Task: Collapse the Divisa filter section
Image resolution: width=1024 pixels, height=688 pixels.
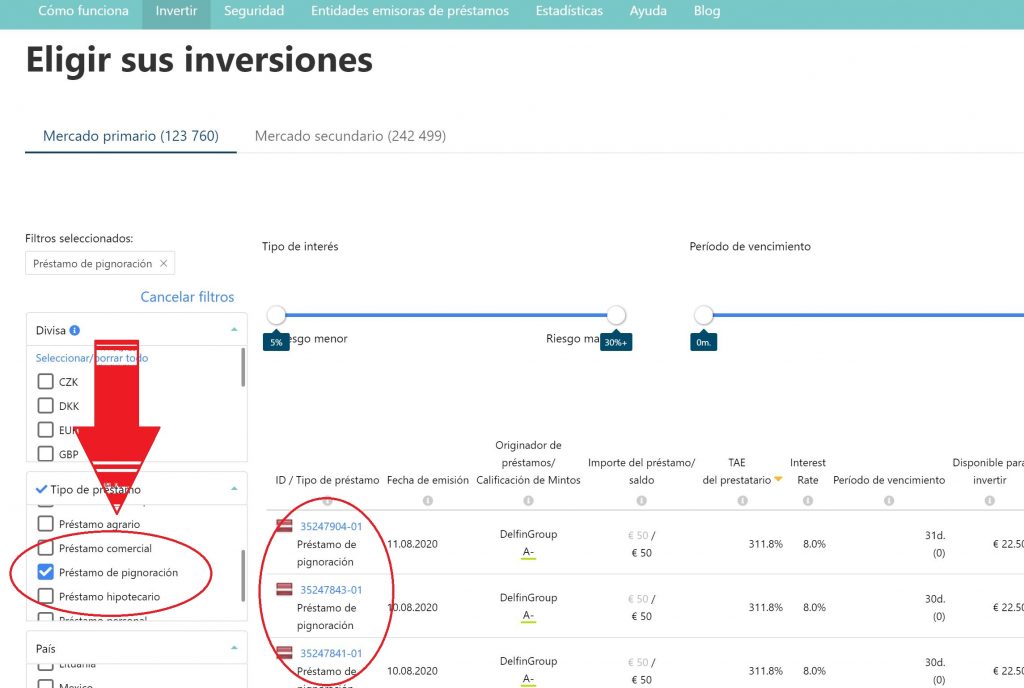Action: point(234,329)
